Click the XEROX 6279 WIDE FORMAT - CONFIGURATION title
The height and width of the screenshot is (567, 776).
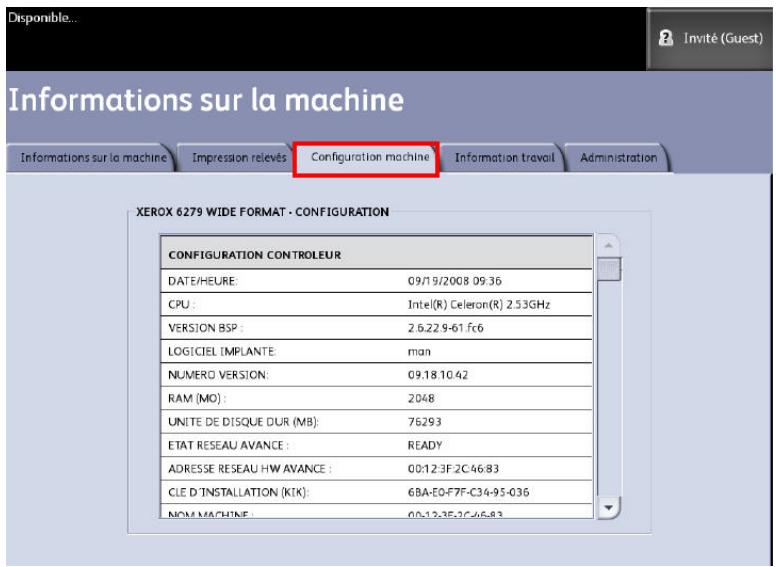pyautogui.click(x=262, y=212)
